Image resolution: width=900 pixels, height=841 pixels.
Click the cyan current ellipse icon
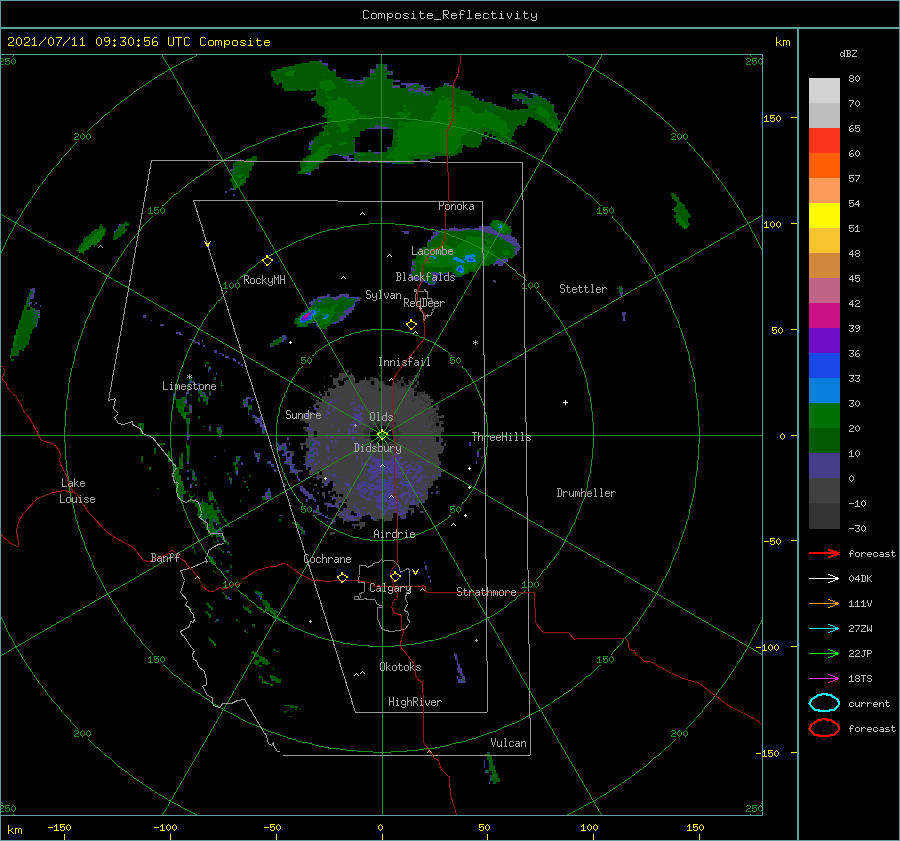tap(824, 703)
